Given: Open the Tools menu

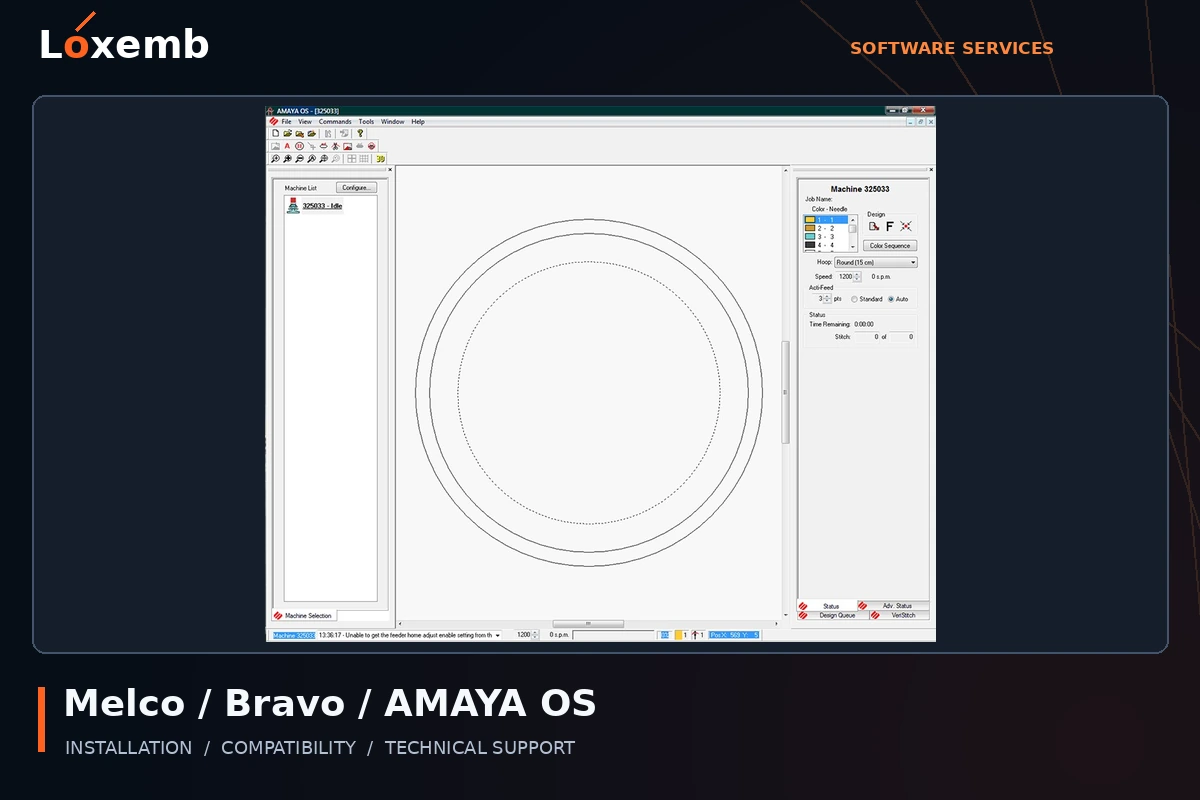Looking at the screenshot, I should coord(366,122).
